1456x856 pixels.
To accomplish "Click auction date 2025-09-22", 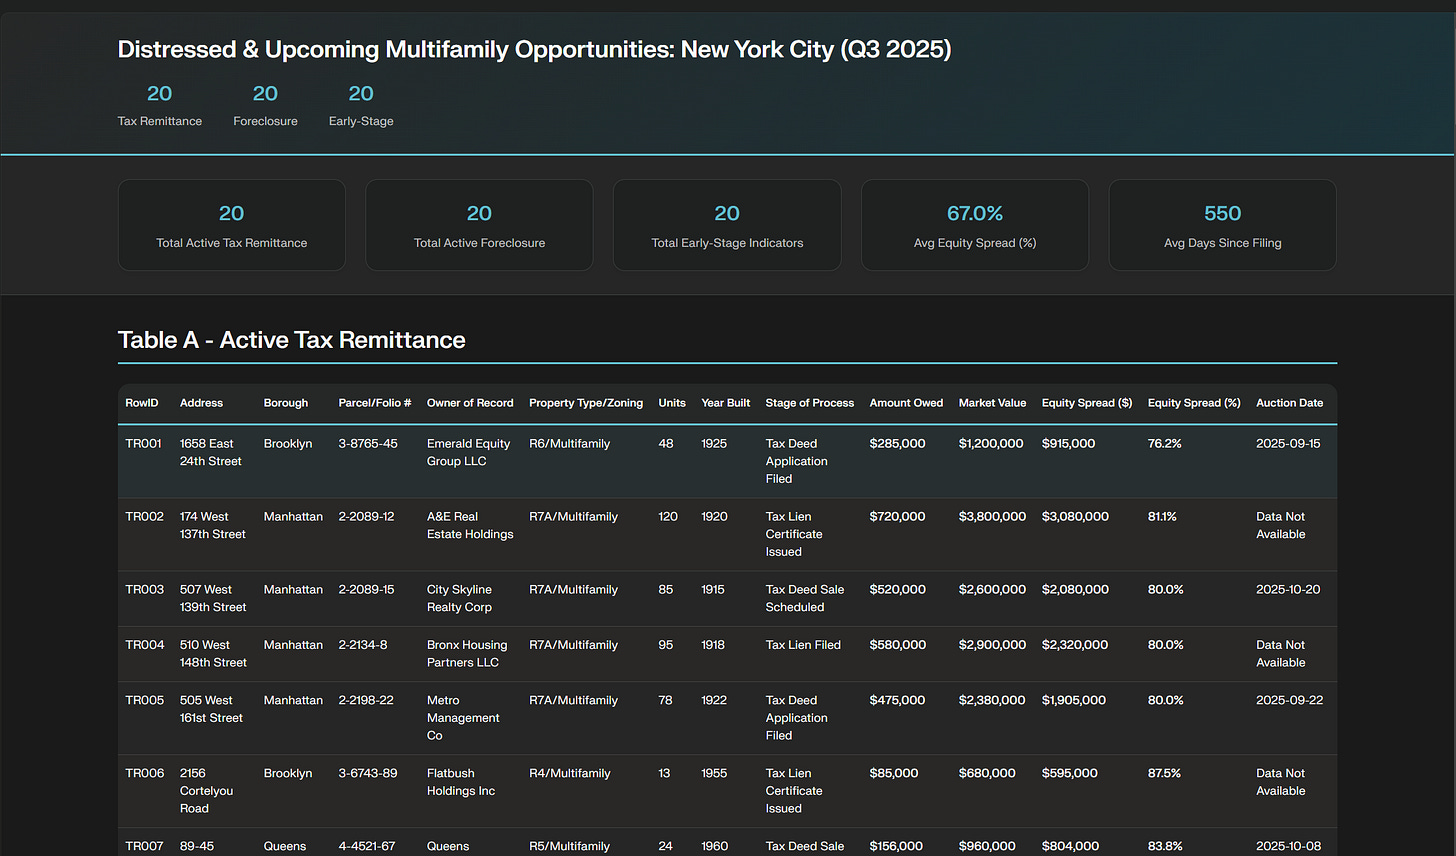I will pyautogui.click(x=1290, y=700).
